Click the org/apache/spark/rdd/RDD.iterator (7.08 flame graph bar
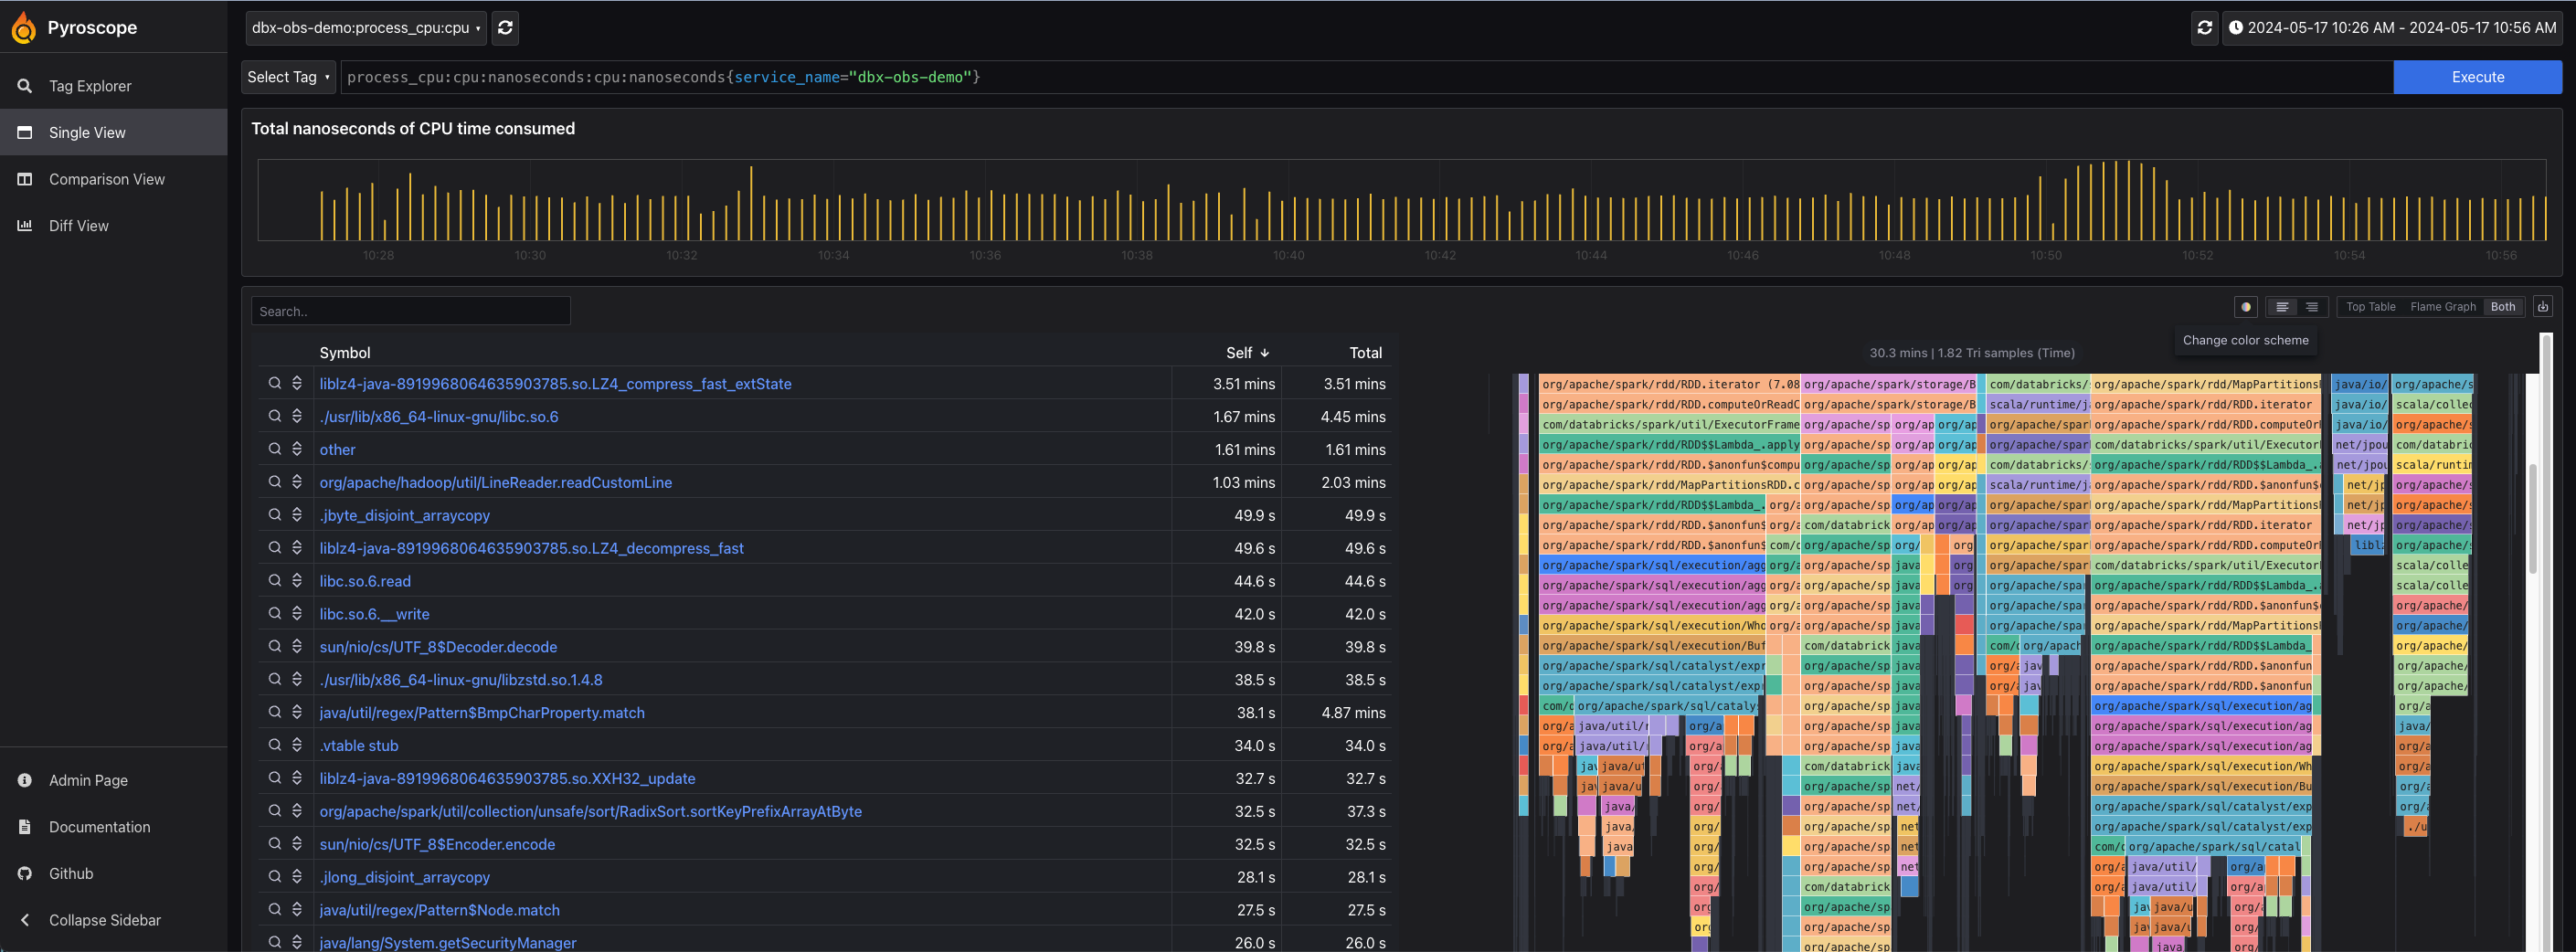 (1669, 384)
